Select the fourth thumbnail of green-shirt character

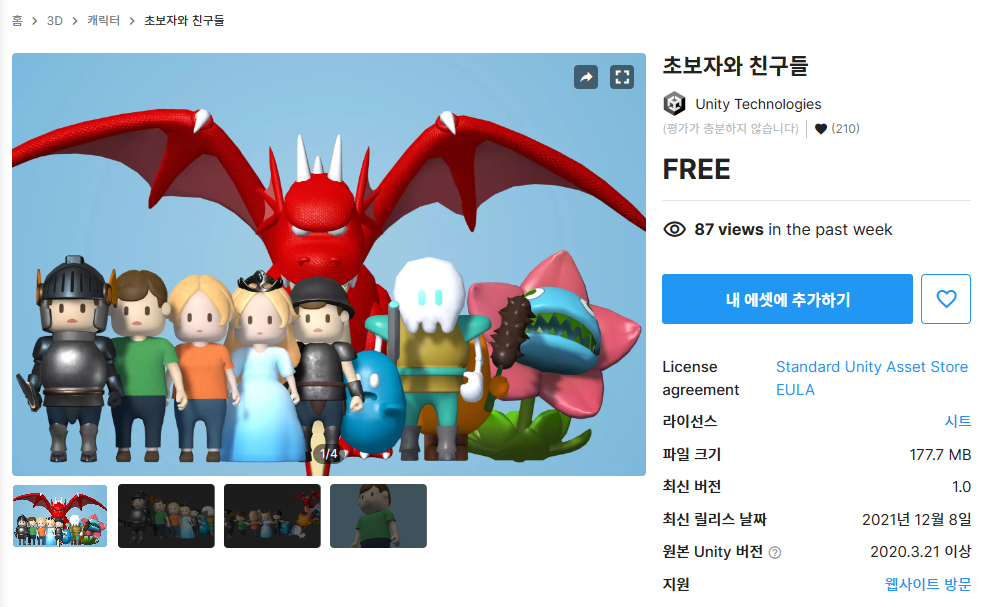(378, 516)
